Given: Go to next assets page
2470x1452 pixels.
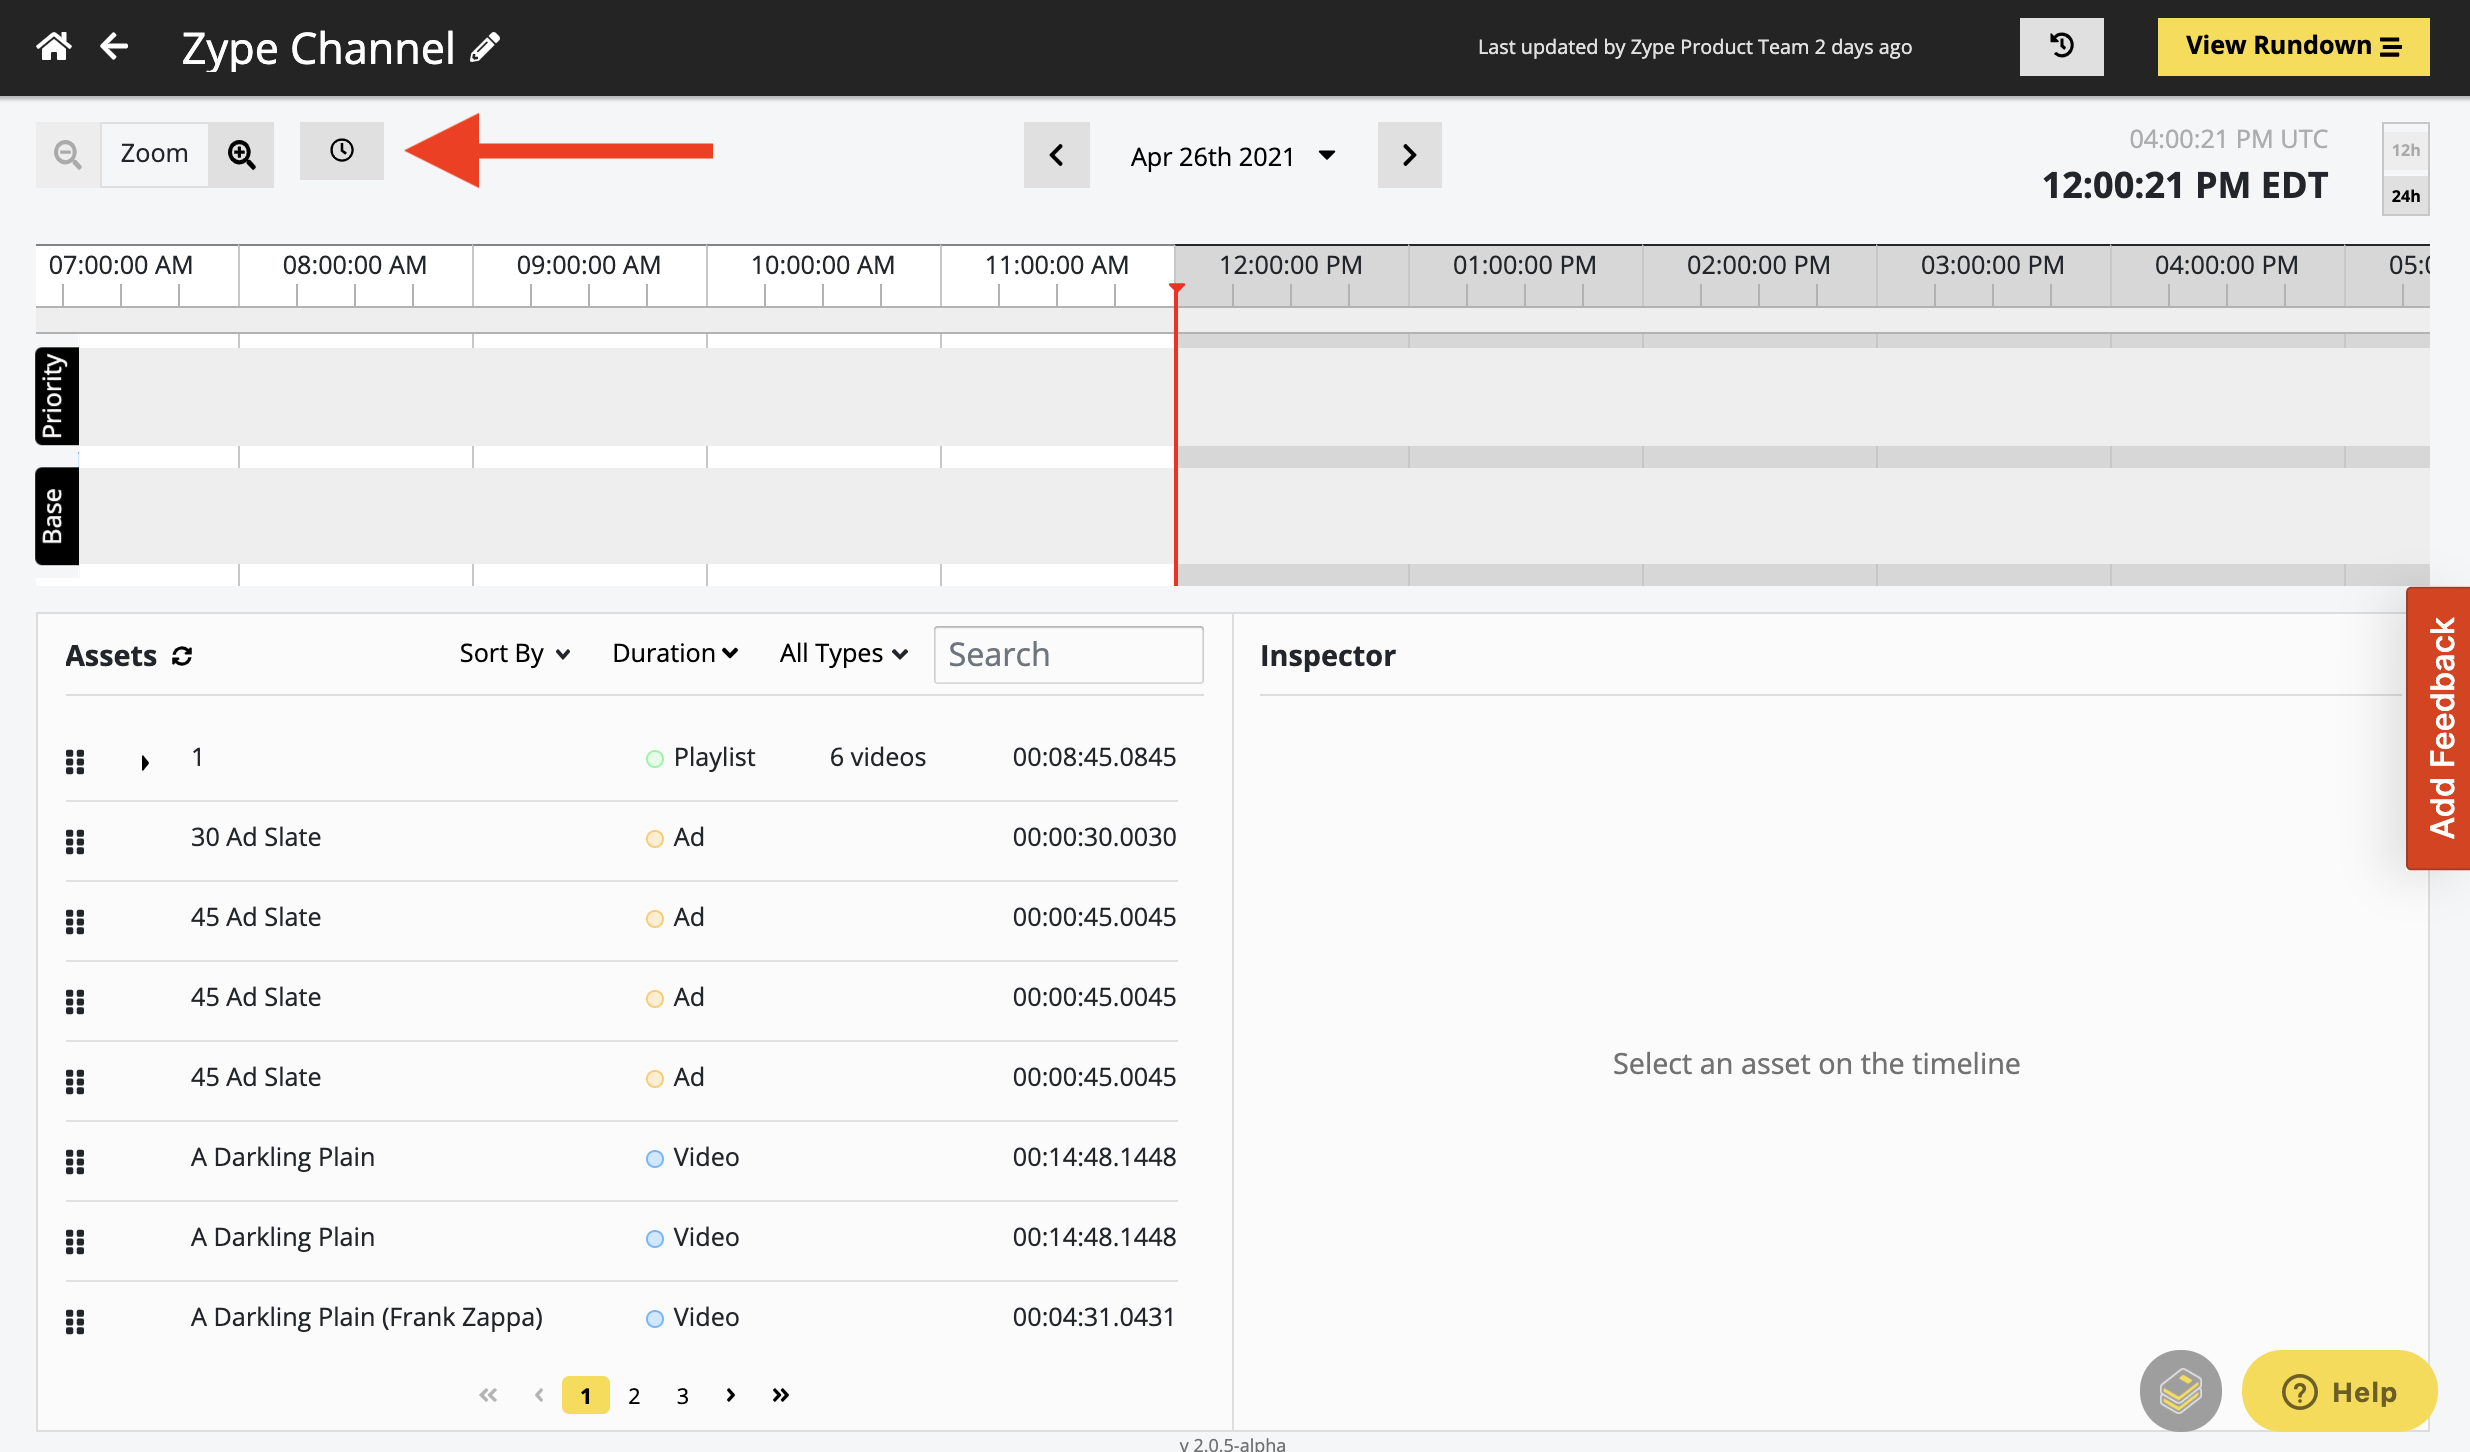Looking at the screenshot, I should pos(731,1395).
